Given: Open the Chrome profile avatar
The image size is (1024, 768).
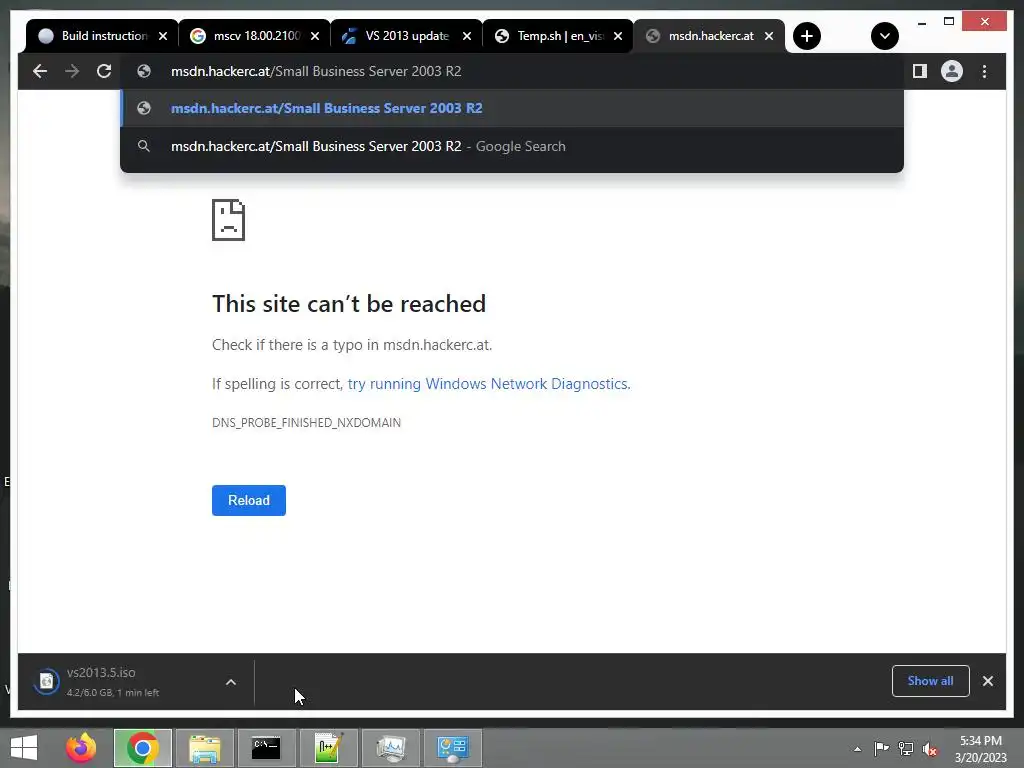Looking at the screenshot, I should [952, 71].
